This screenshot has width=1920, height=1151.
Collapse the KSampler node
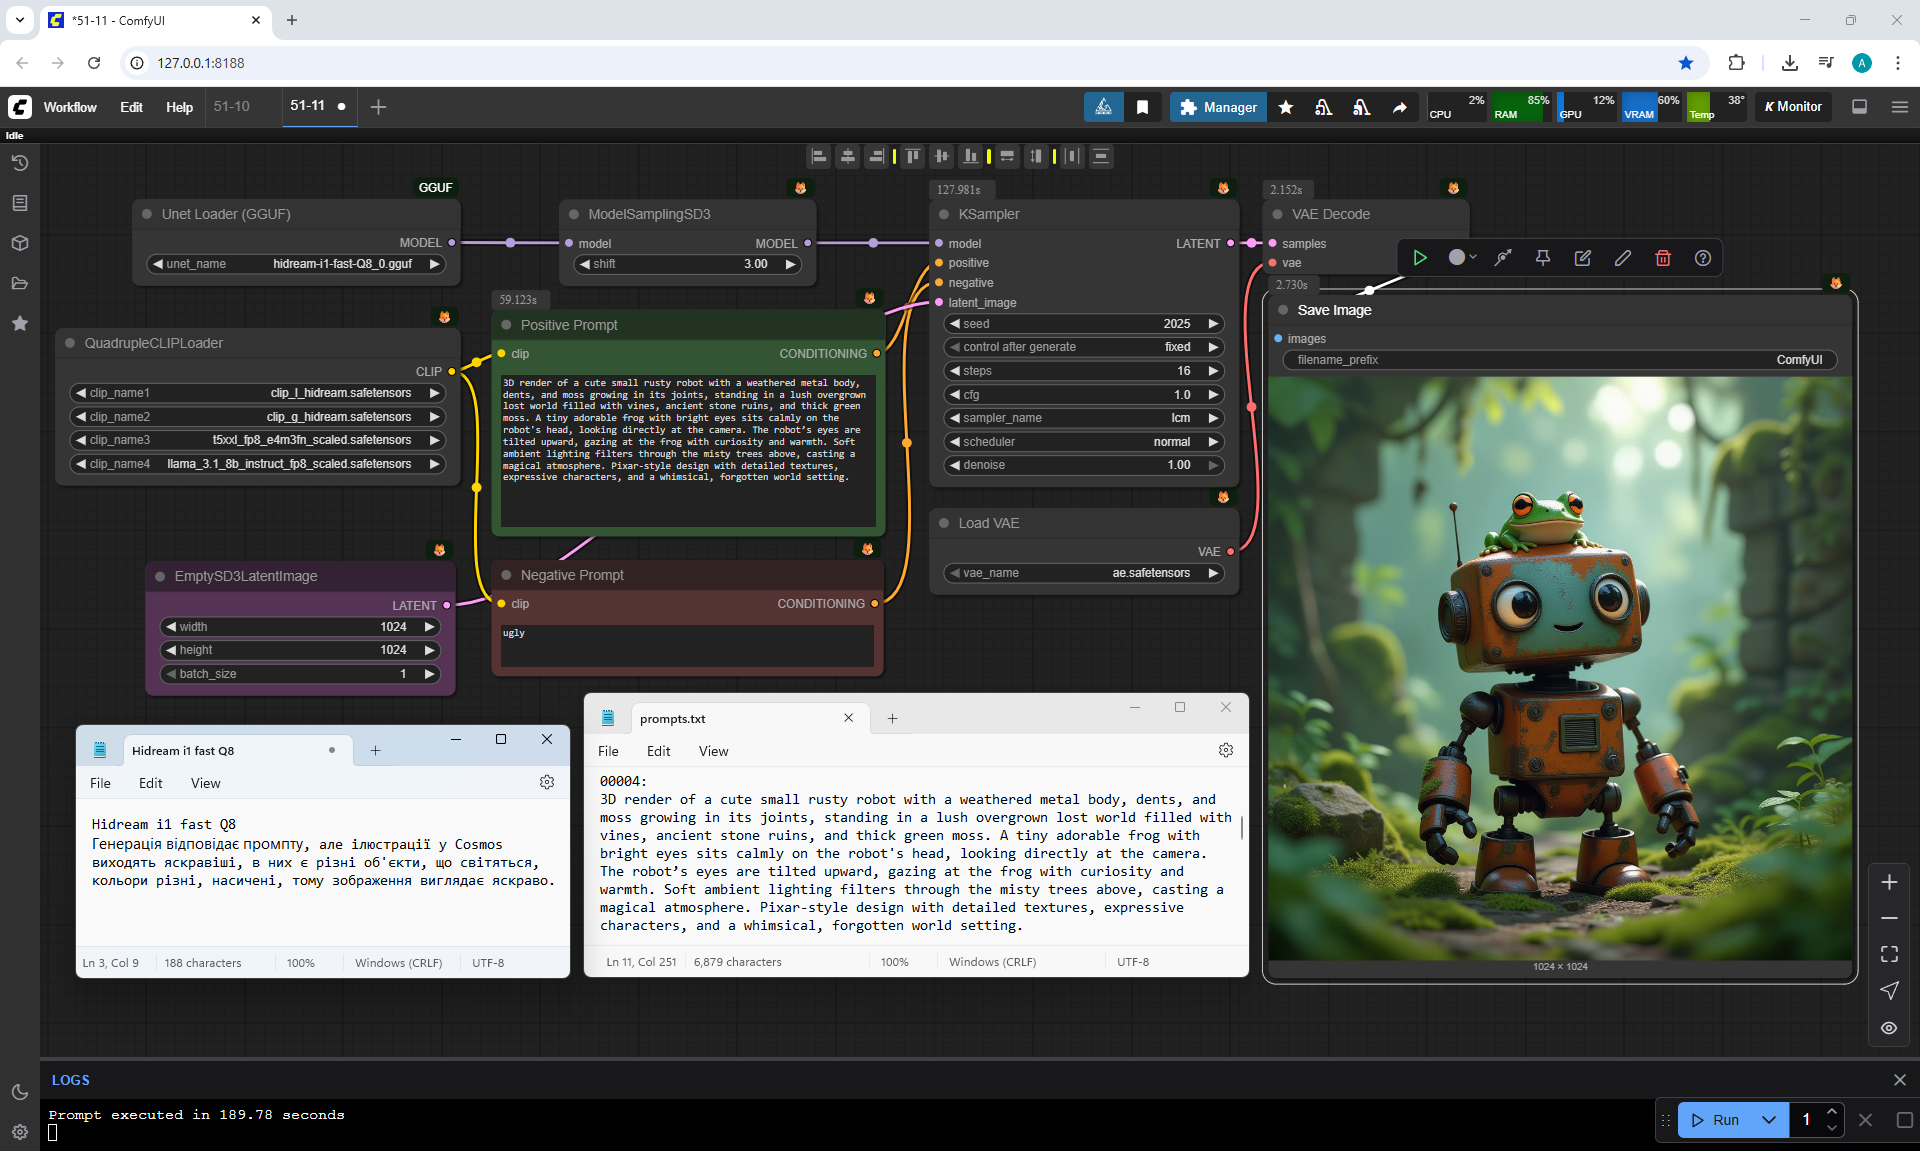[x=944, y=214]
